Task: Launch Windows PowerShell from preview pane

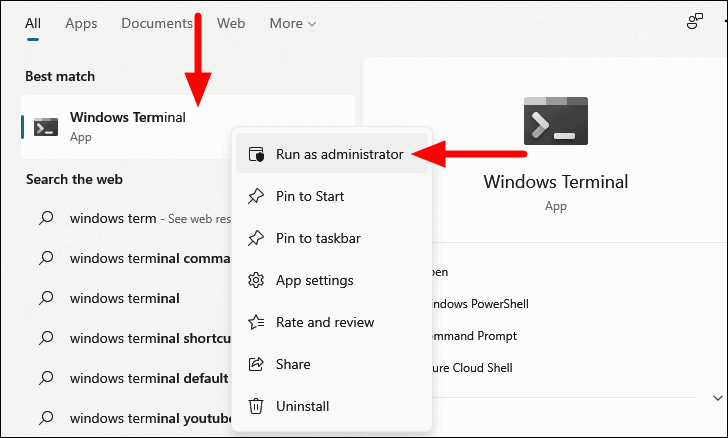Action: click(481, 304)
